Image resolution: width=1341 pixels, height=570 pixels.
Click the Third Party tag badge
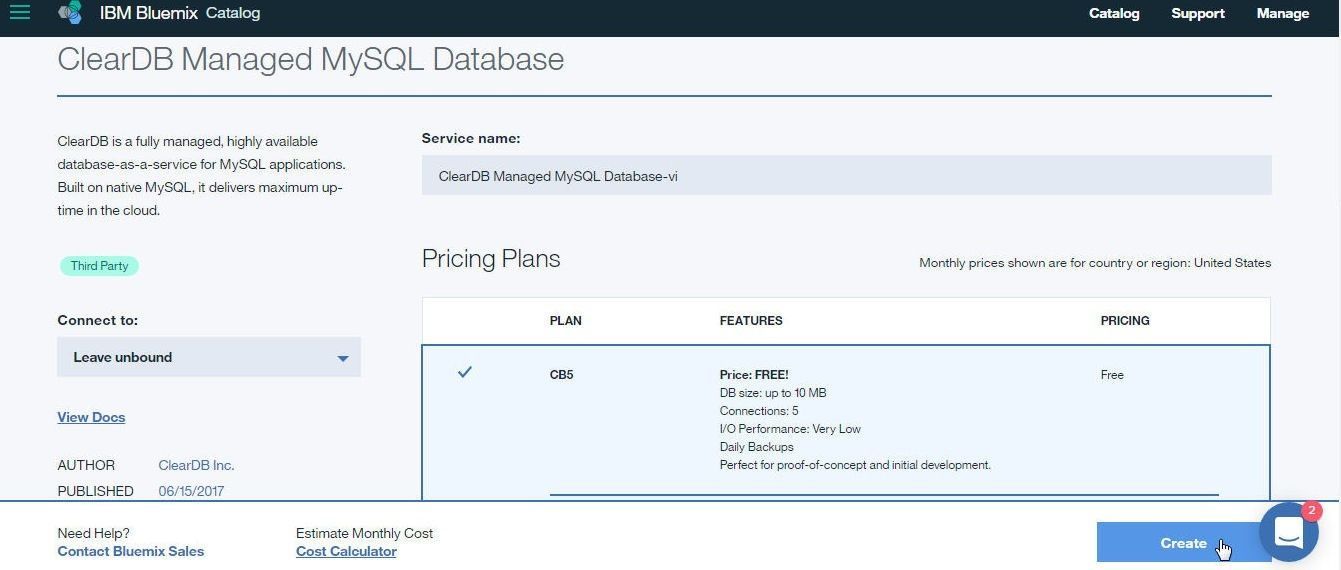point(99,266)
